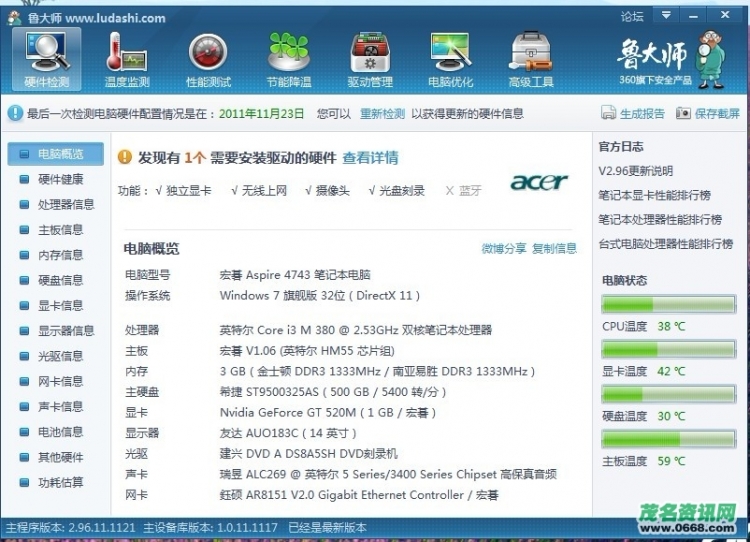The width and height of the screenshot is (750, 542).
Task: Click the 主板温度 progress bar
Action: pos(668,439)
